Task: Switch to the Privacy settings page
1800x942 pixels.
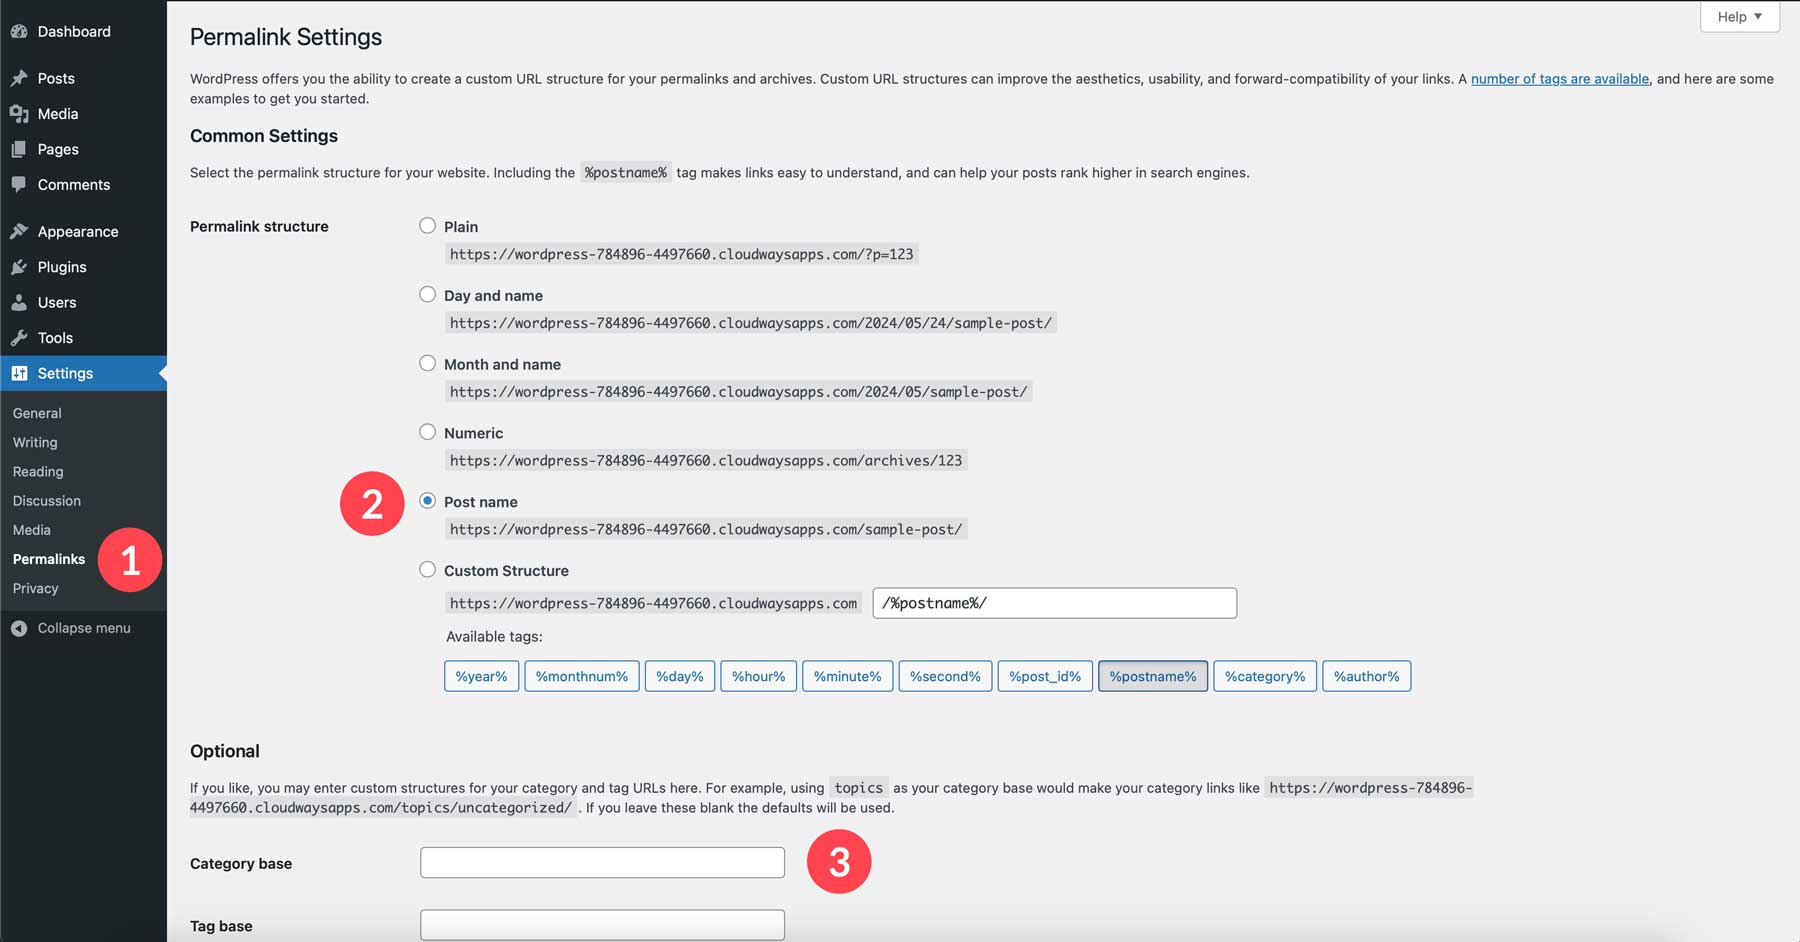Action: point(35,588)
